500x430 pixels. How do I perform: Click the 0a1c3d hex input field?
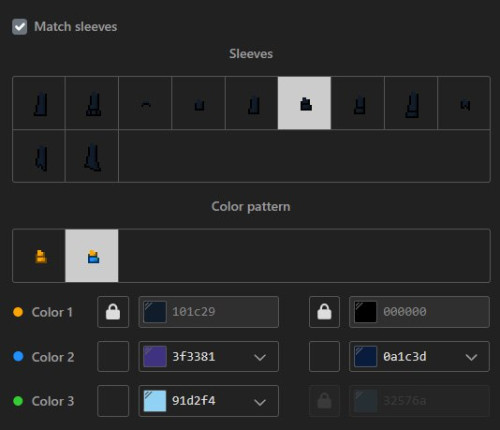coord(419,356)
